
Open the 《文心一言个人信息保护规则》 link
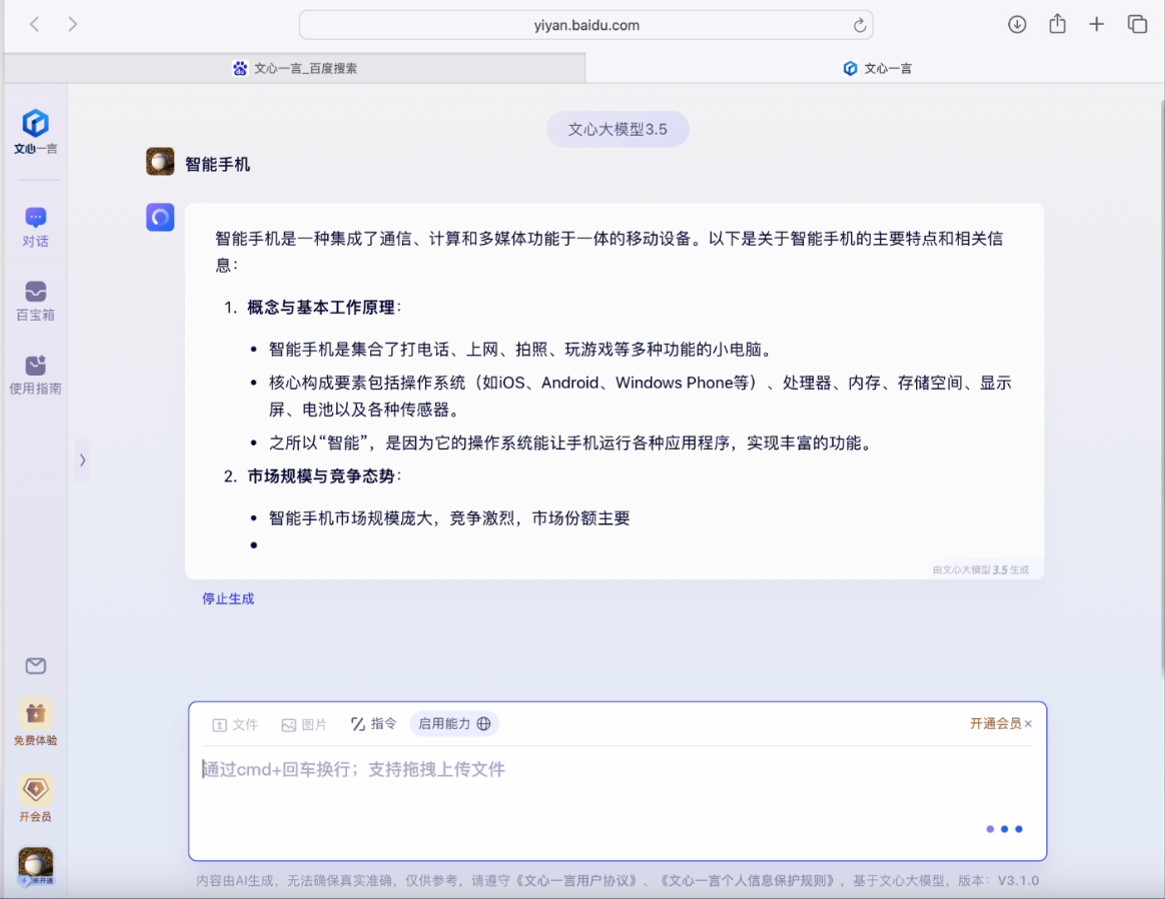(x=748, y=880)
